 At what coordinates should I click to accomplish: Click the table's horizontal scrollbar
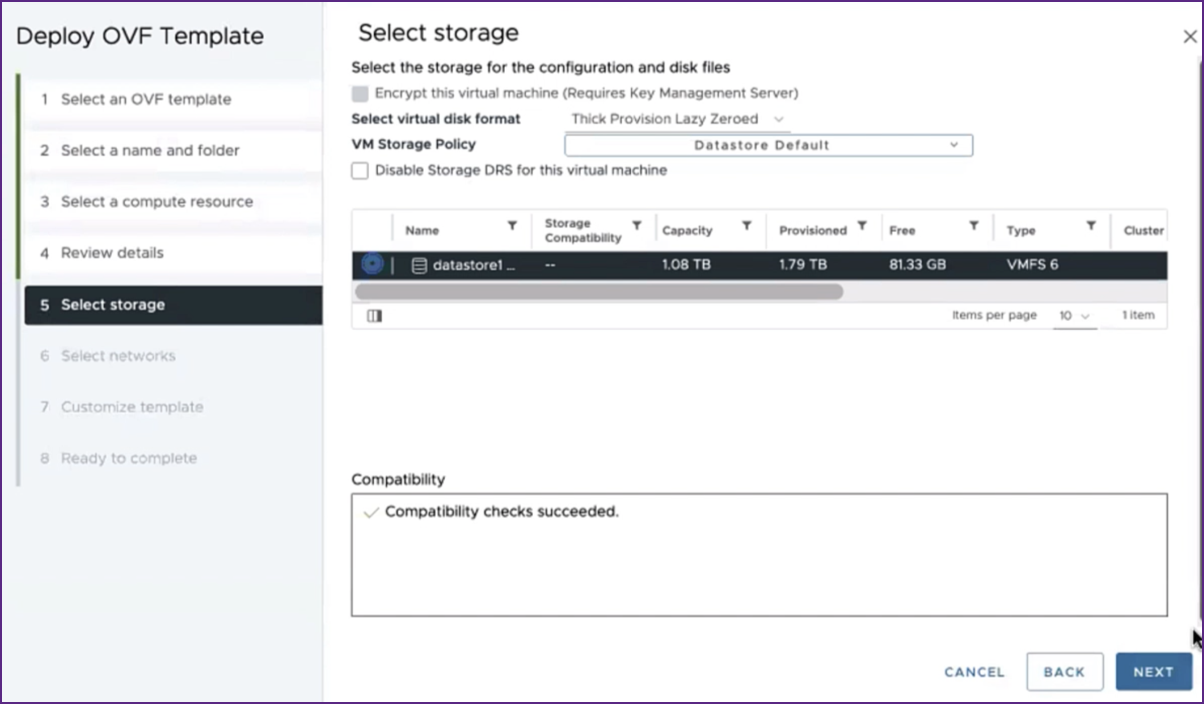[598, 291]
